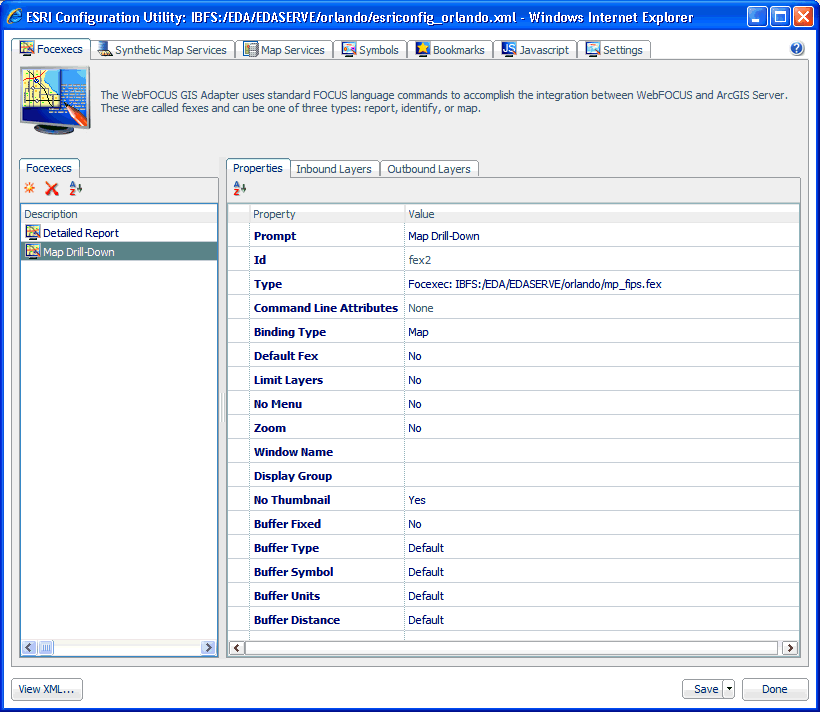Click the Save button
The image size is (820, 712).
703,689
